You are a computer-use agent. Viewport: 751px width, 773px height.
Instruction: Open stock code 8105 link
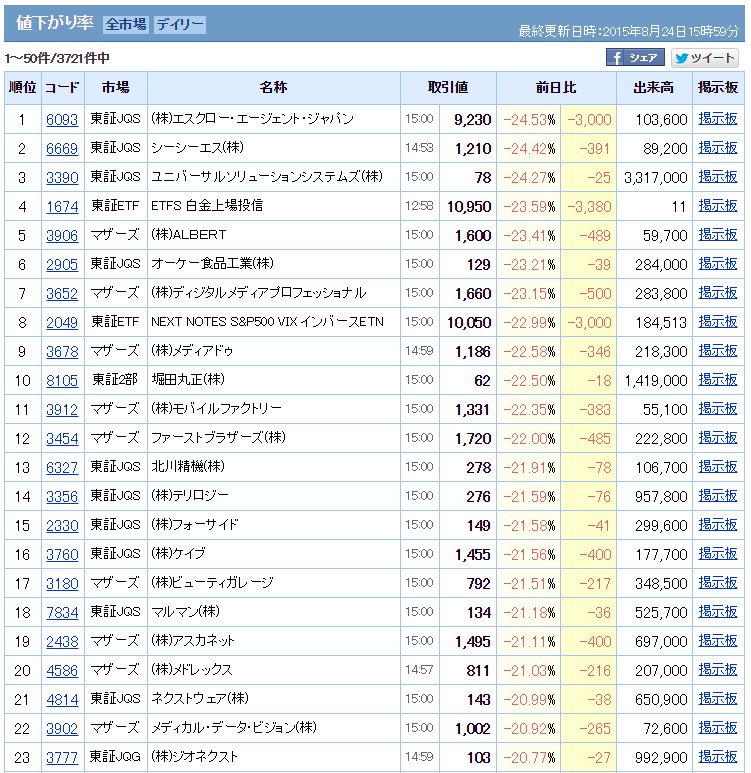(62, 380)
